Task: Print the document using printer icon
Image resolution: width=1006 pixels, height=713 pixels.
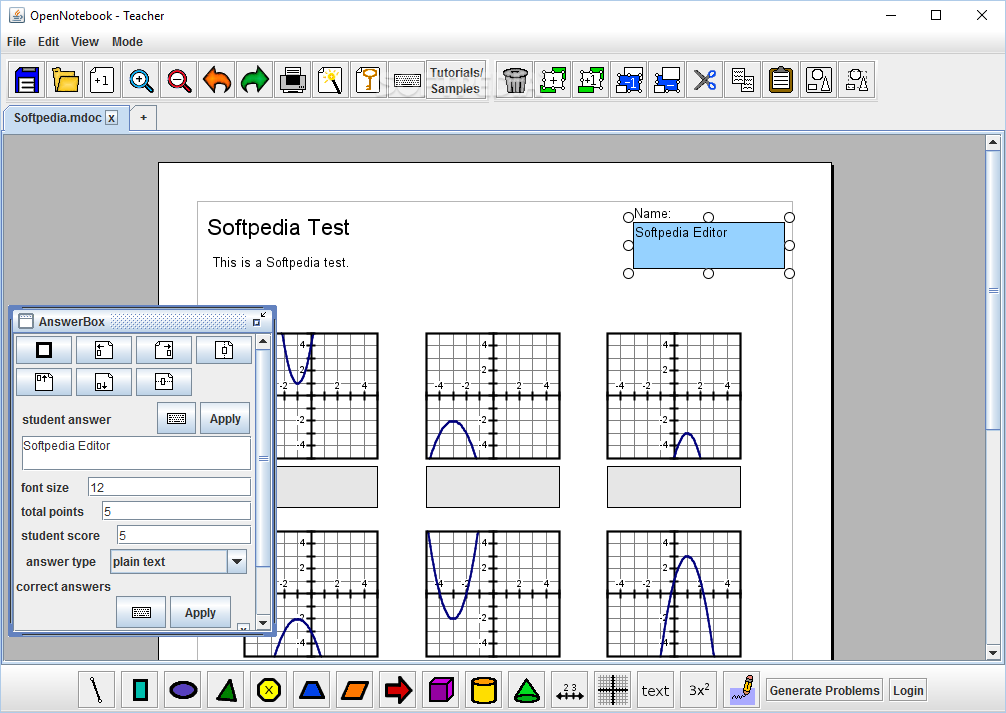Action: coord(293,80)
